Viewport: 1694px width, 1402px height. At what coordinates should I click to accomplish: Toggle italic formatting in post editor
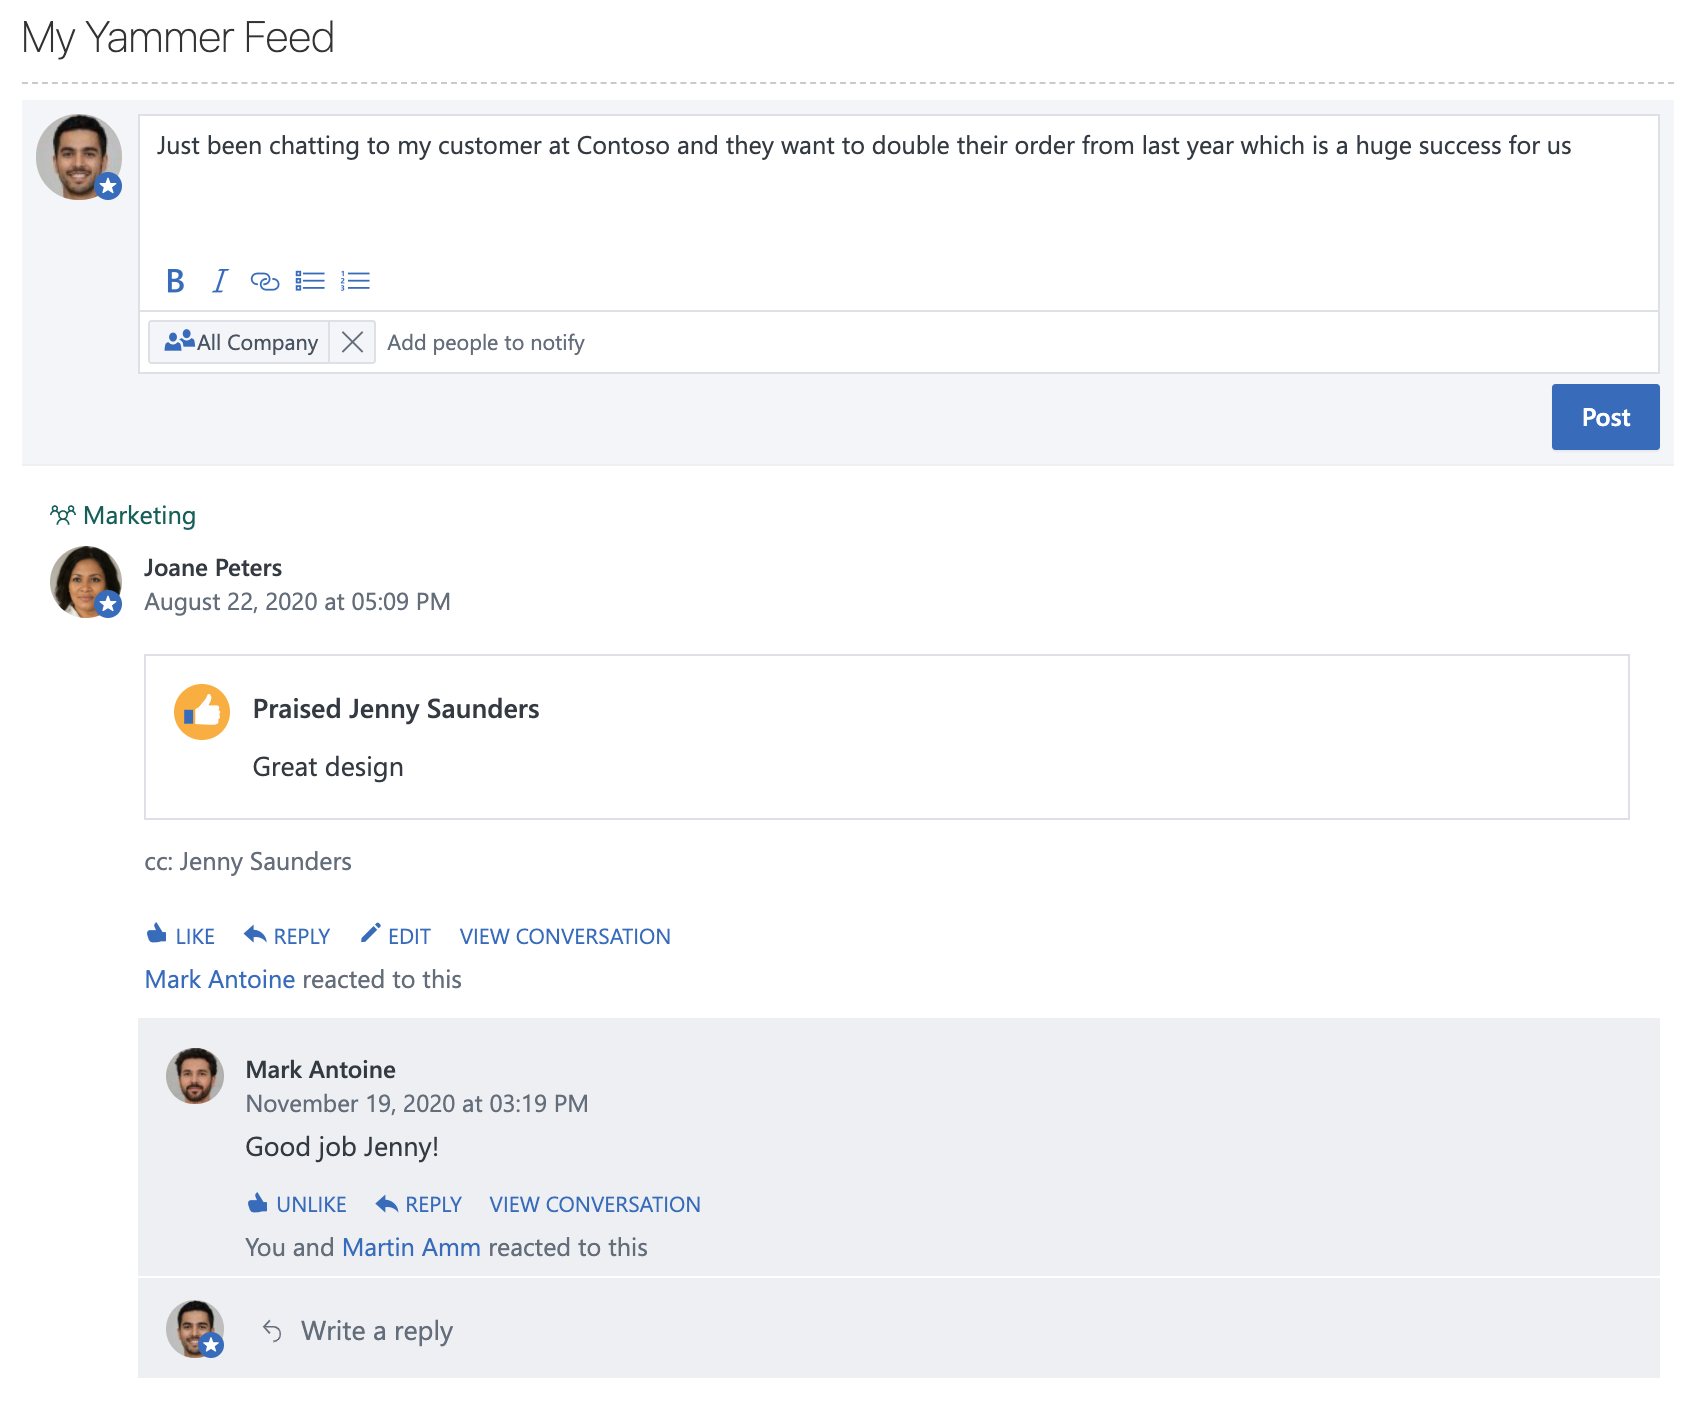(220, 281)
